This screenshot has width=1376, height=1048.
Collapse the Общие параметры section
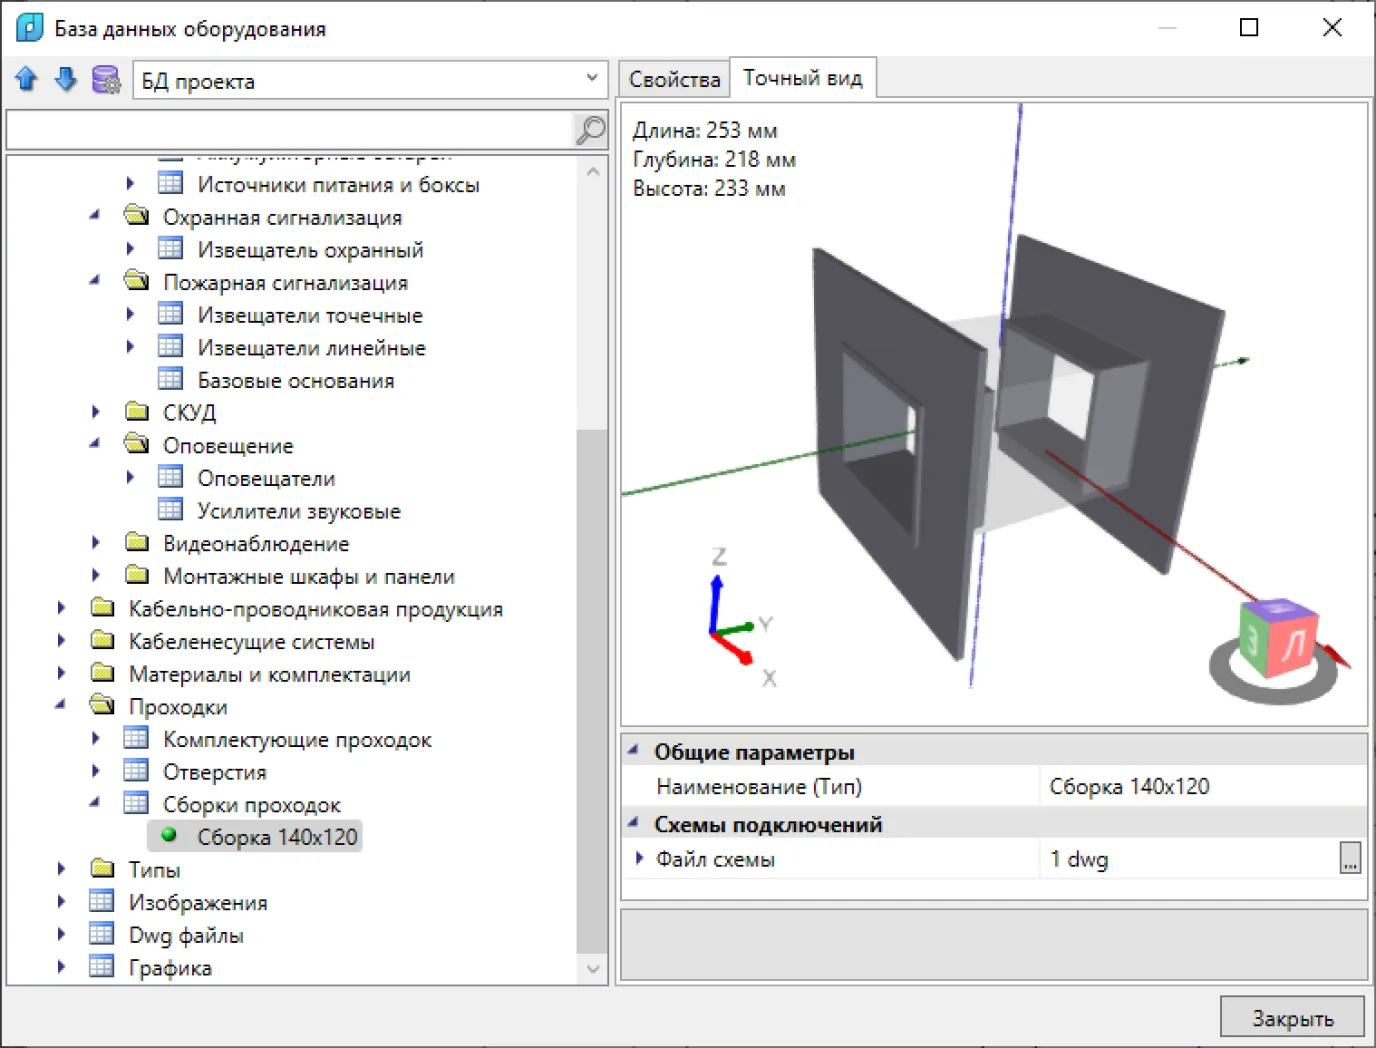coord(633,750)
